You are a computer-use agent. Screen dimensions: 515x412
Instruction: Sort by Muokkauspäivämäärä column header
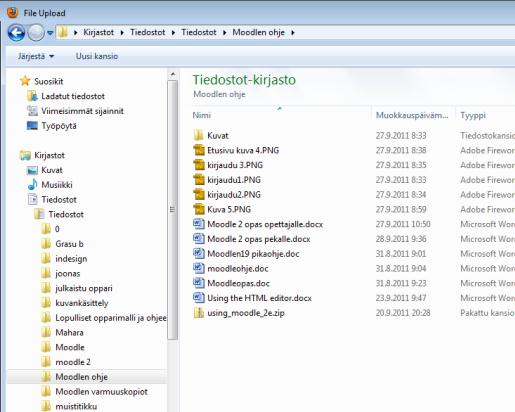(x=412, y=115)
